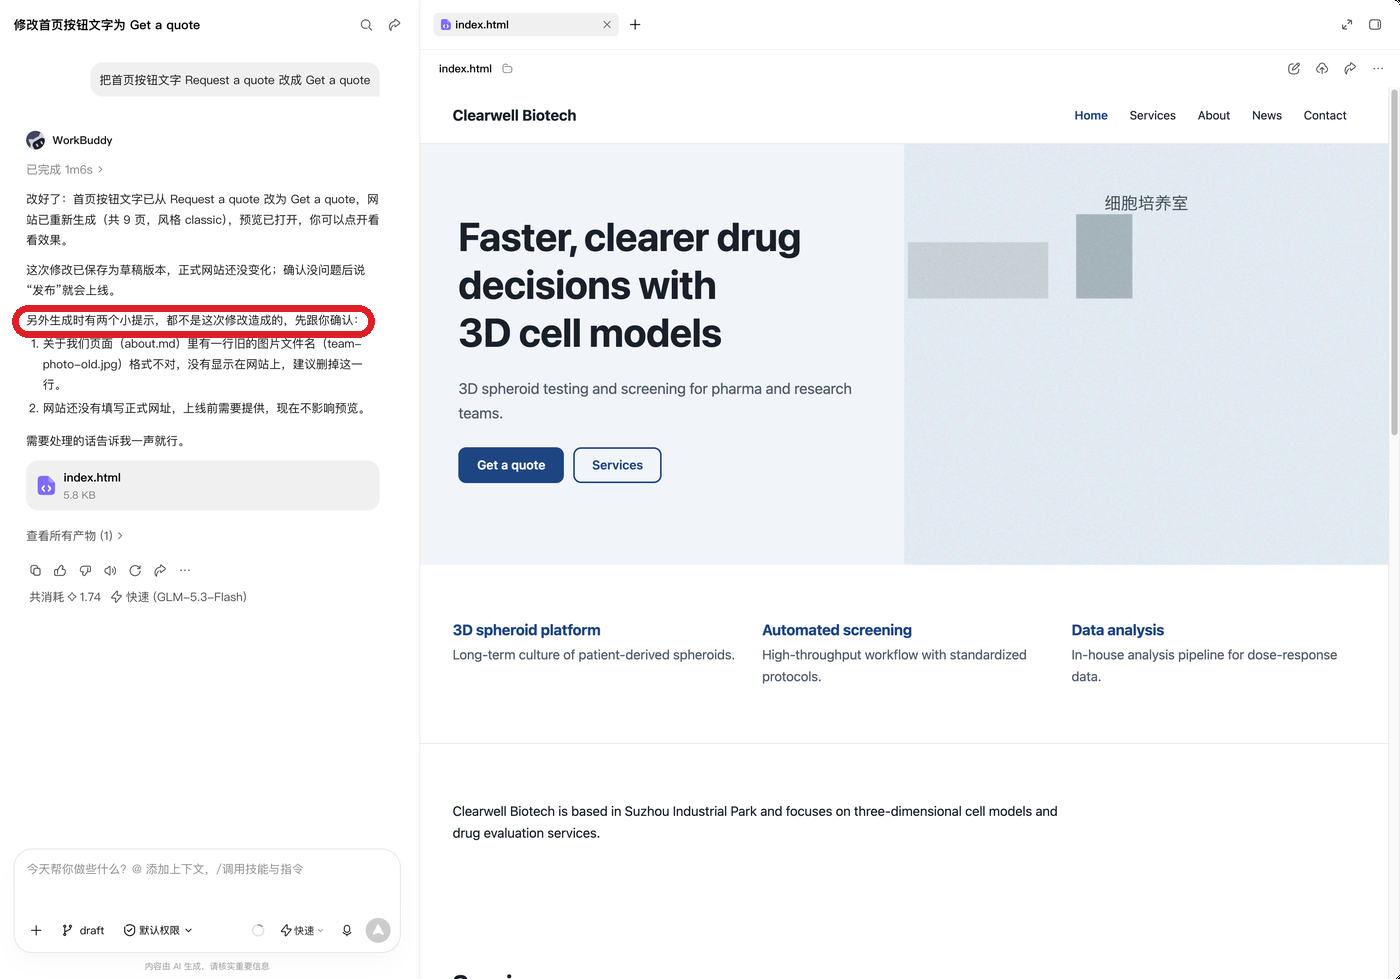Open the Contact nav link

pos(1325,115)
